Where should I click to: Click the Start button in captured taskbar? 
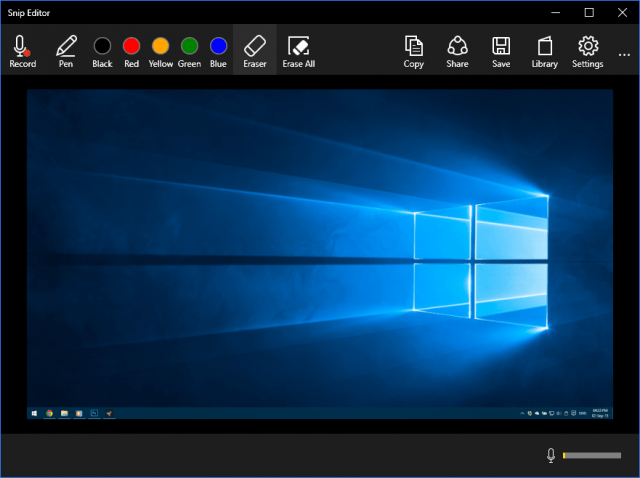[34, 413]
